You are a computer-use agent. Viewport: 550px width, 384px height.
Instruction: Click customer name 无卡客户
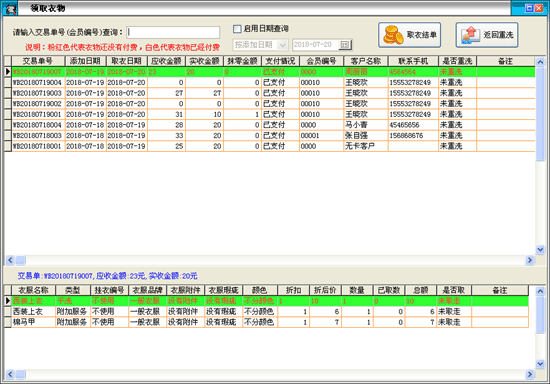click(360, 146)
